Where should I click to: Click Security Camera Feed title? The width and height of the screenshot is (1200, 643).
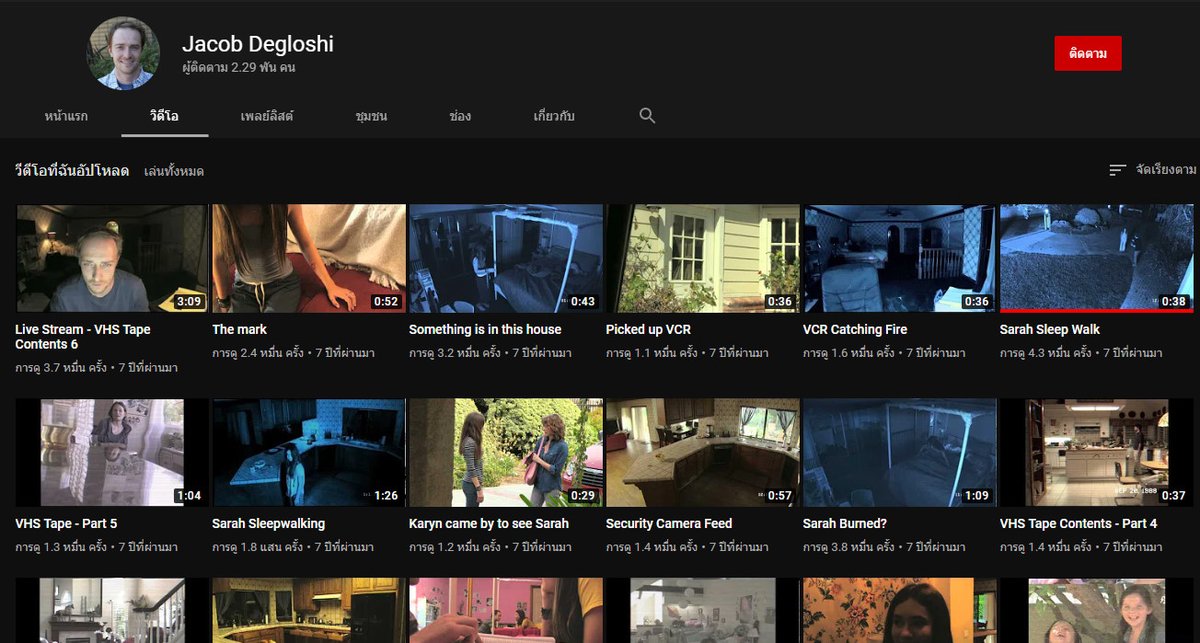[x=669, y=523]
